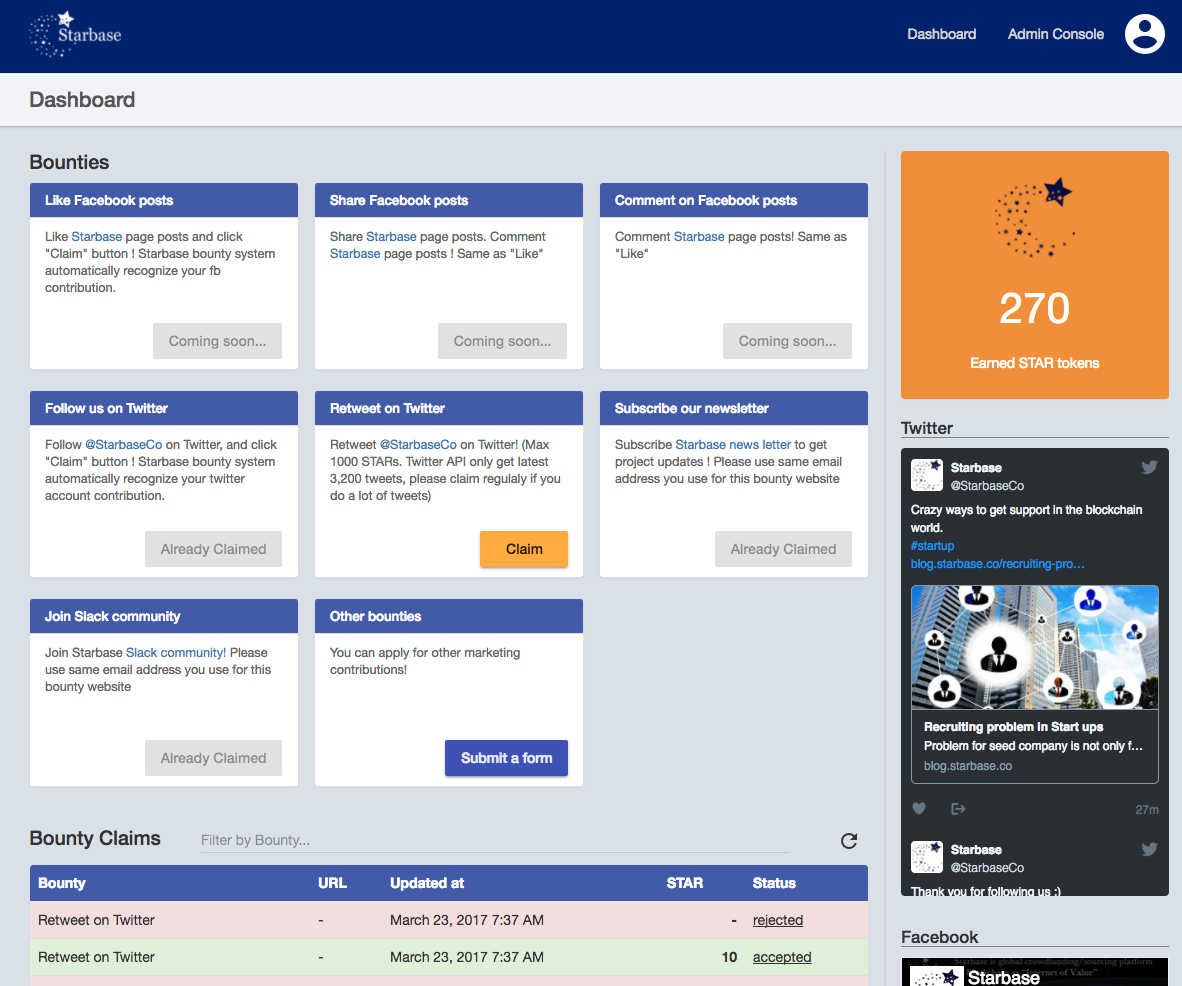Click Twitter bird icon on second tweet
1182x986 pixels.
(1149, 850)
